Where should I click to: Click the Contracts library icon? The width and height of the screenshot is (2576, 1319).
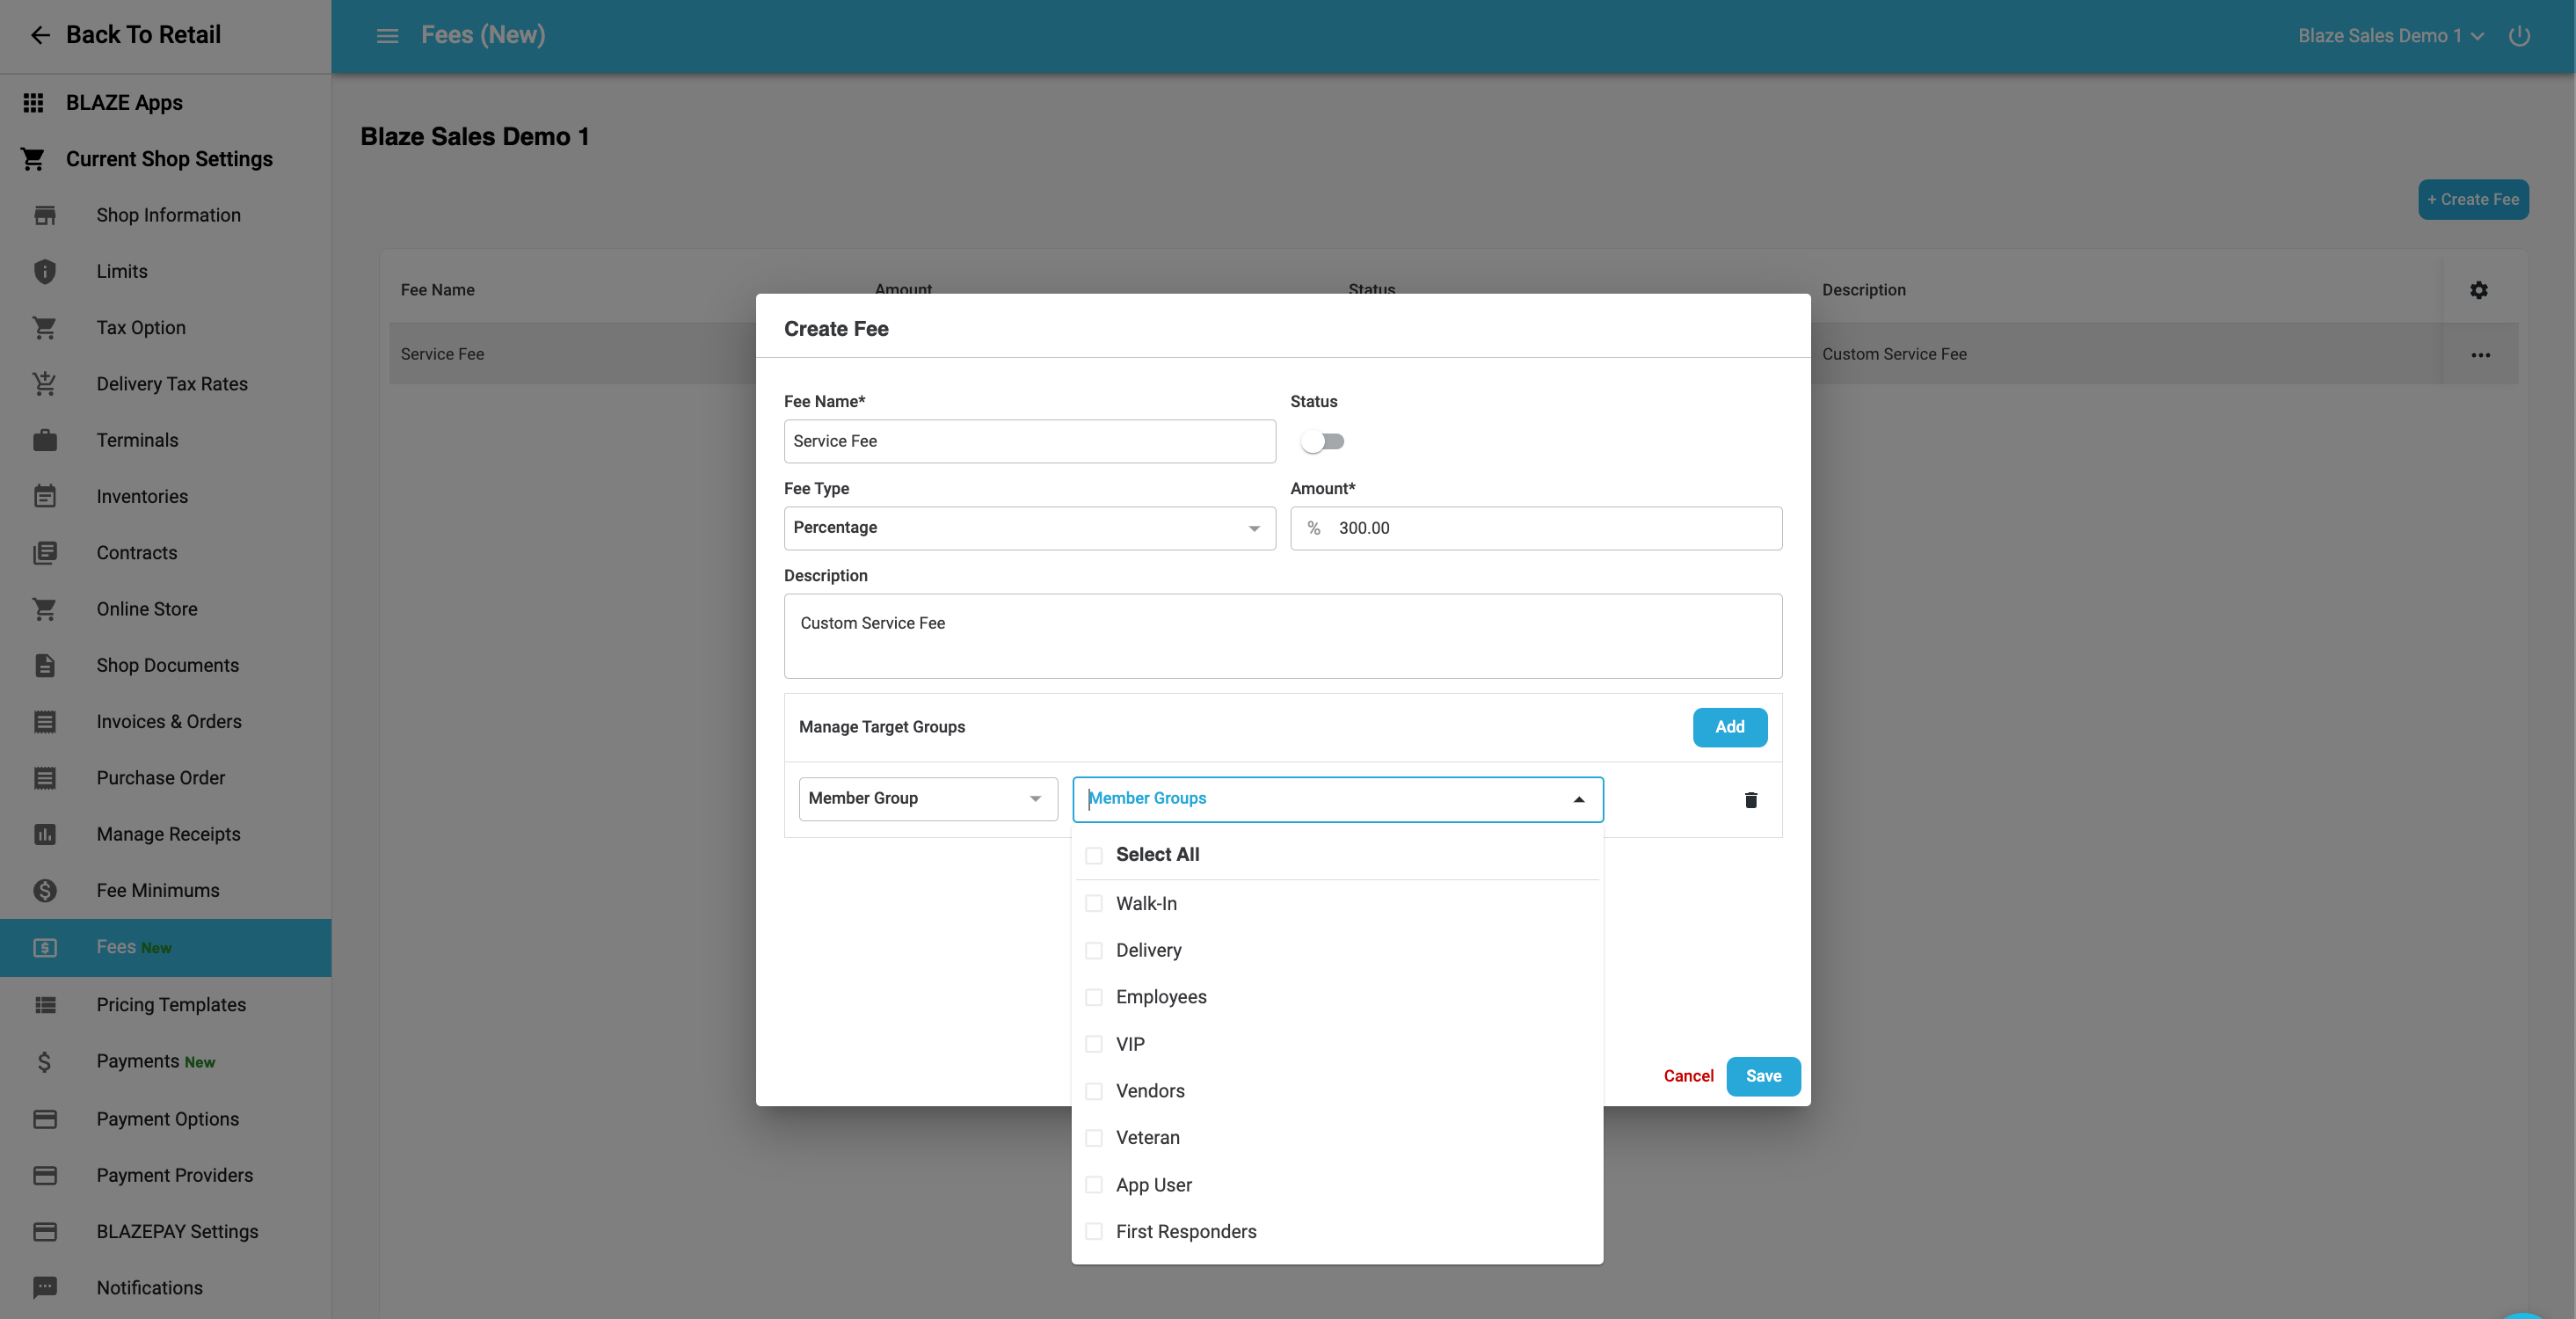click(45, 553)
